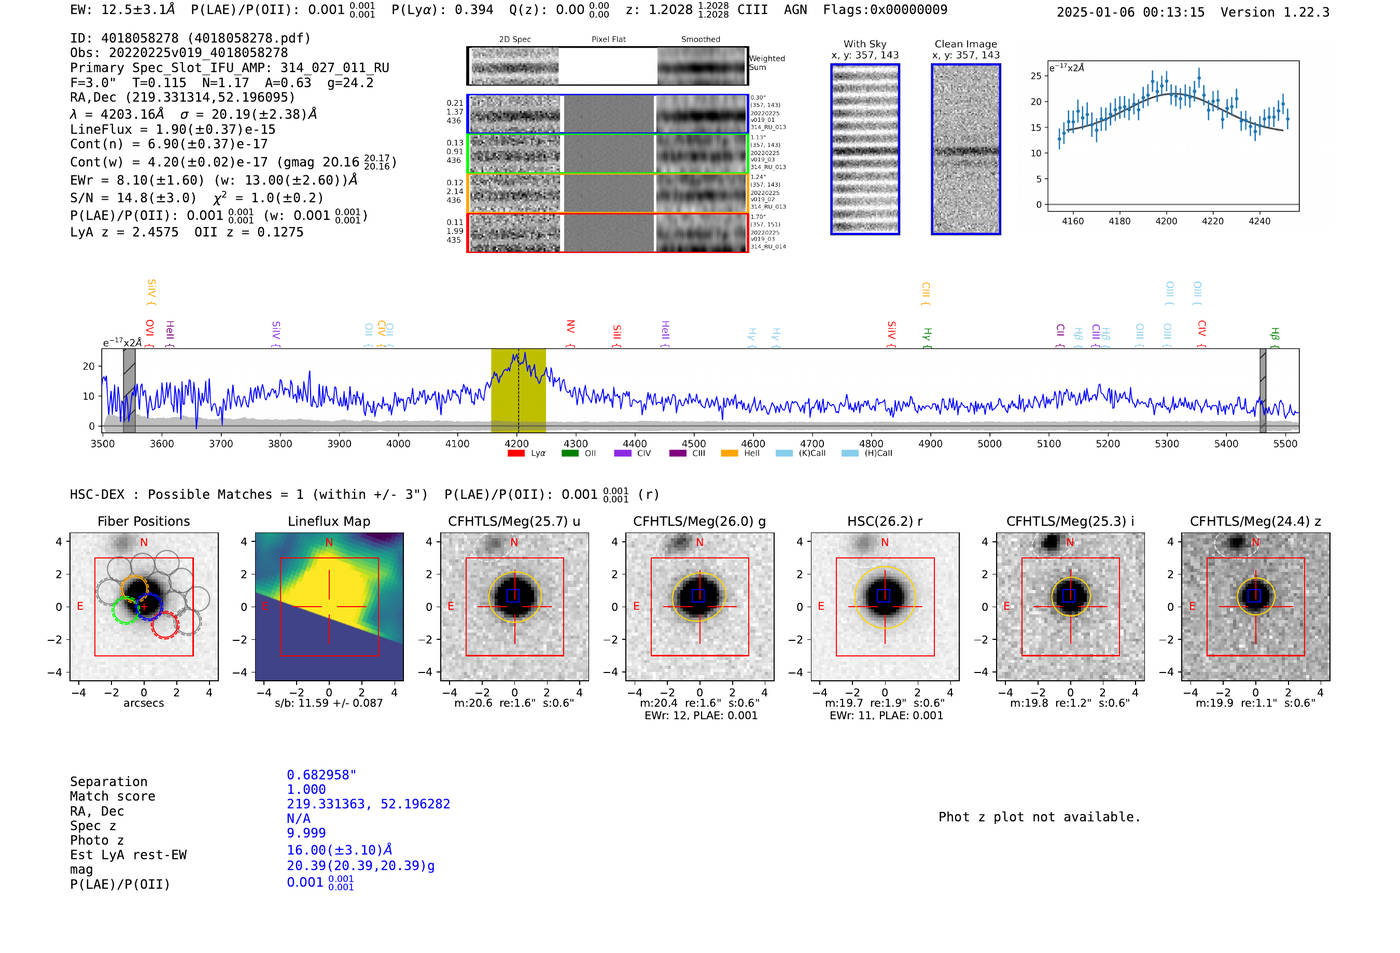
Task: Click the blue 219.331363, 52.196282 coordinates
Action: point(368,804)
